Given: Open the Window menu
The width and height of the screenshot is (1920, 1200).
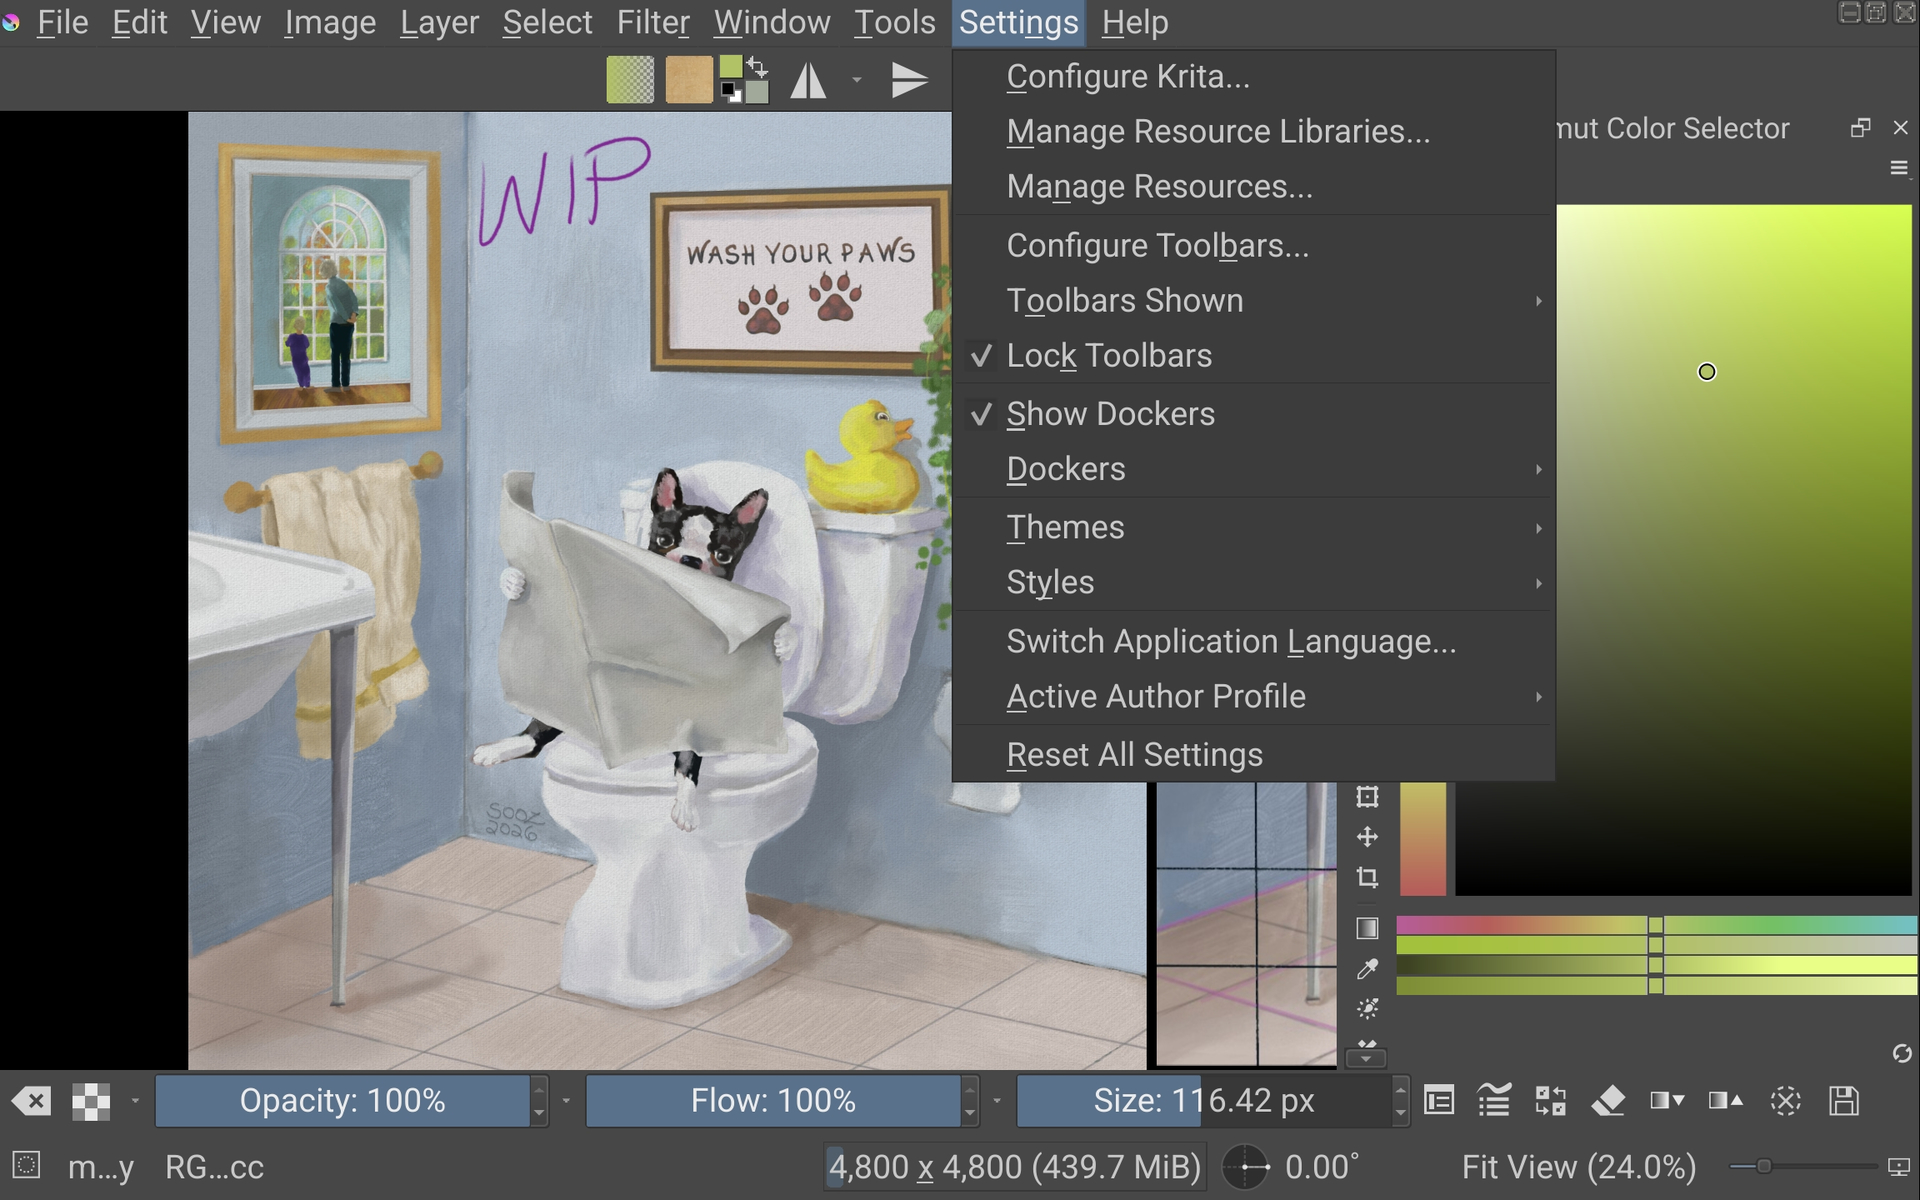Looking at the screenshot, I should pyautogui.click(x=772, y=22).
